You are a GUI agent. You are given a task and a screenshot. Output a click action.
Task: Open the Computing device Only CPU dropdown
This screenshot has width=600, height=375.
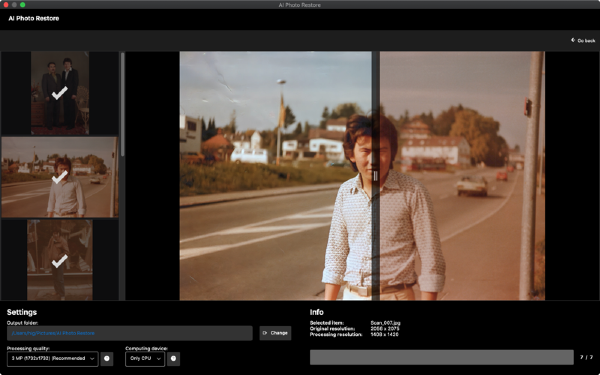pyautogui.click(x=145, y=359)
